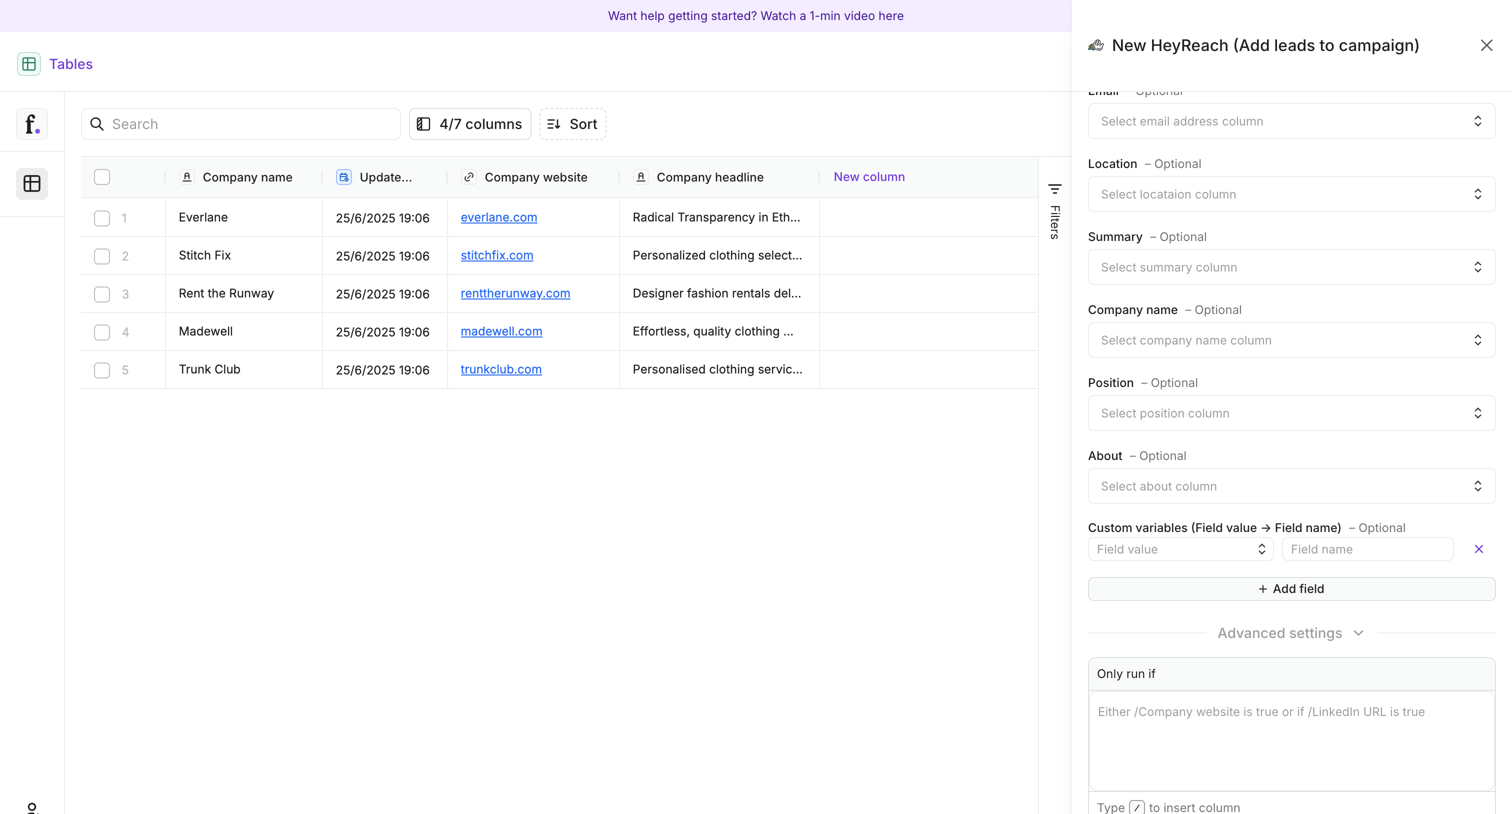Click the Everlane company name cell
The height and width of the screenshot is (814, 1512).
[244, 217]
